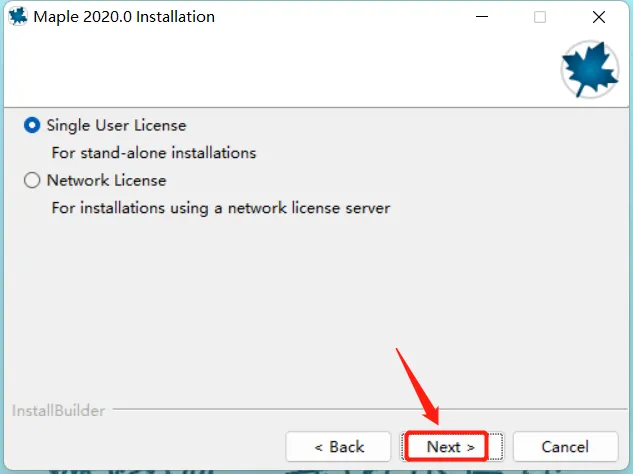633x474 pixels.
Task: Click the Maple leaf title bar icon
Action: point(18,17)
